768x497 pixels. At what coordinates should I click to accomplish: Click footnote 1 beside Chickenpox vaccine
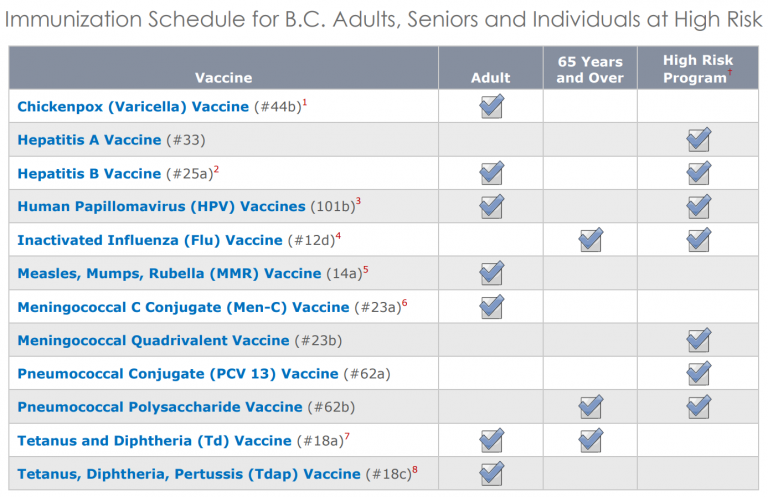tap(305, 102)
